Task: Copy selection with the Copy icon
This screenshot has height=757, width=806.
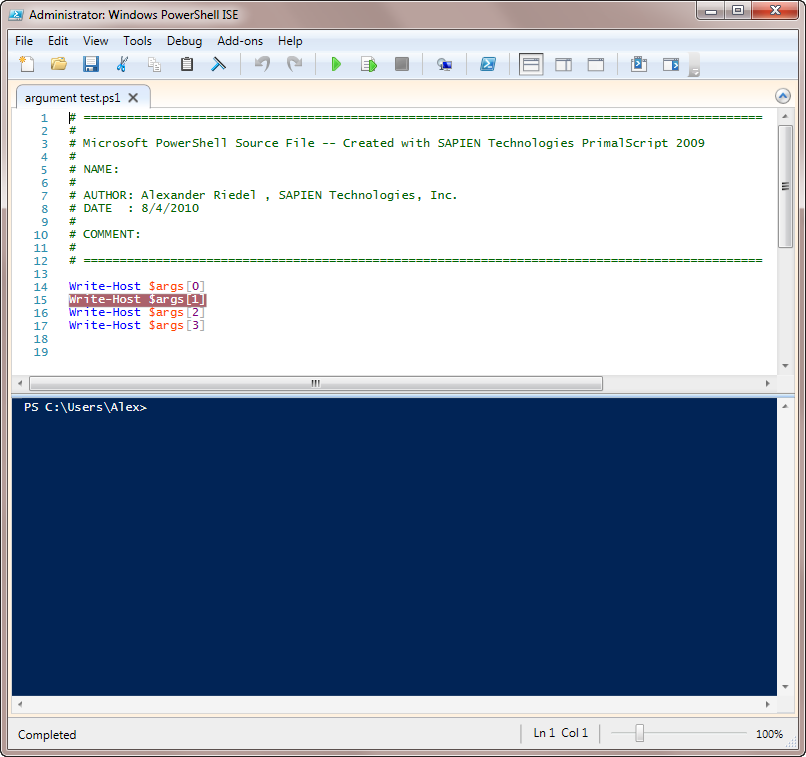Action: (154, 64)
